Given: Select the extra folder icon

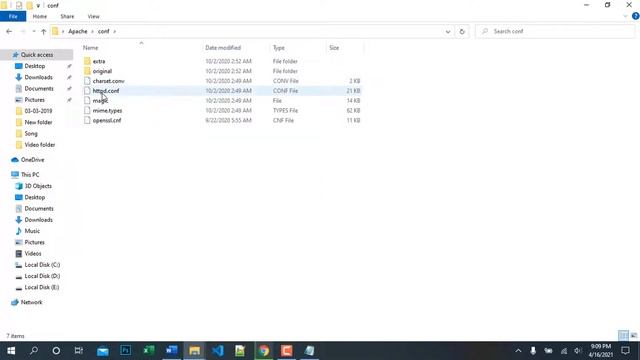Looking at the screenshot, I should pos(87,61).
